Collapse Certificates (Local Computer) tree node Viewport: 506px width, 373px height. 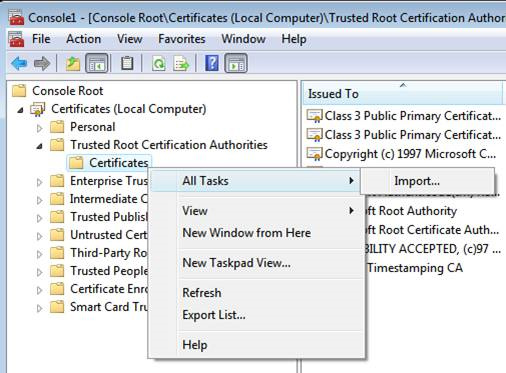click(21, 110)
